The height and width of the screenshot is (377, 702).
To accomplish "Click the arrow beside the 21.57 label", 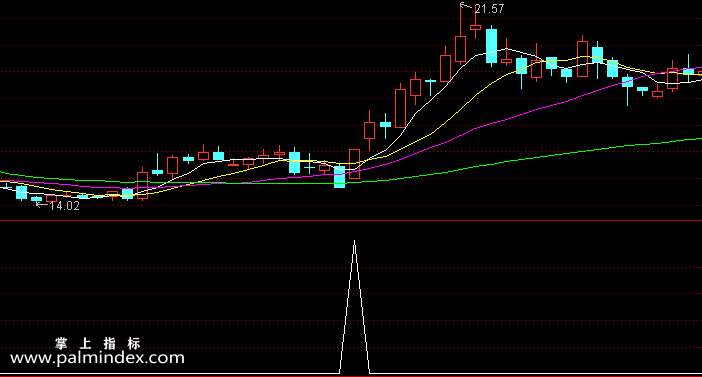I will [466, 6].
